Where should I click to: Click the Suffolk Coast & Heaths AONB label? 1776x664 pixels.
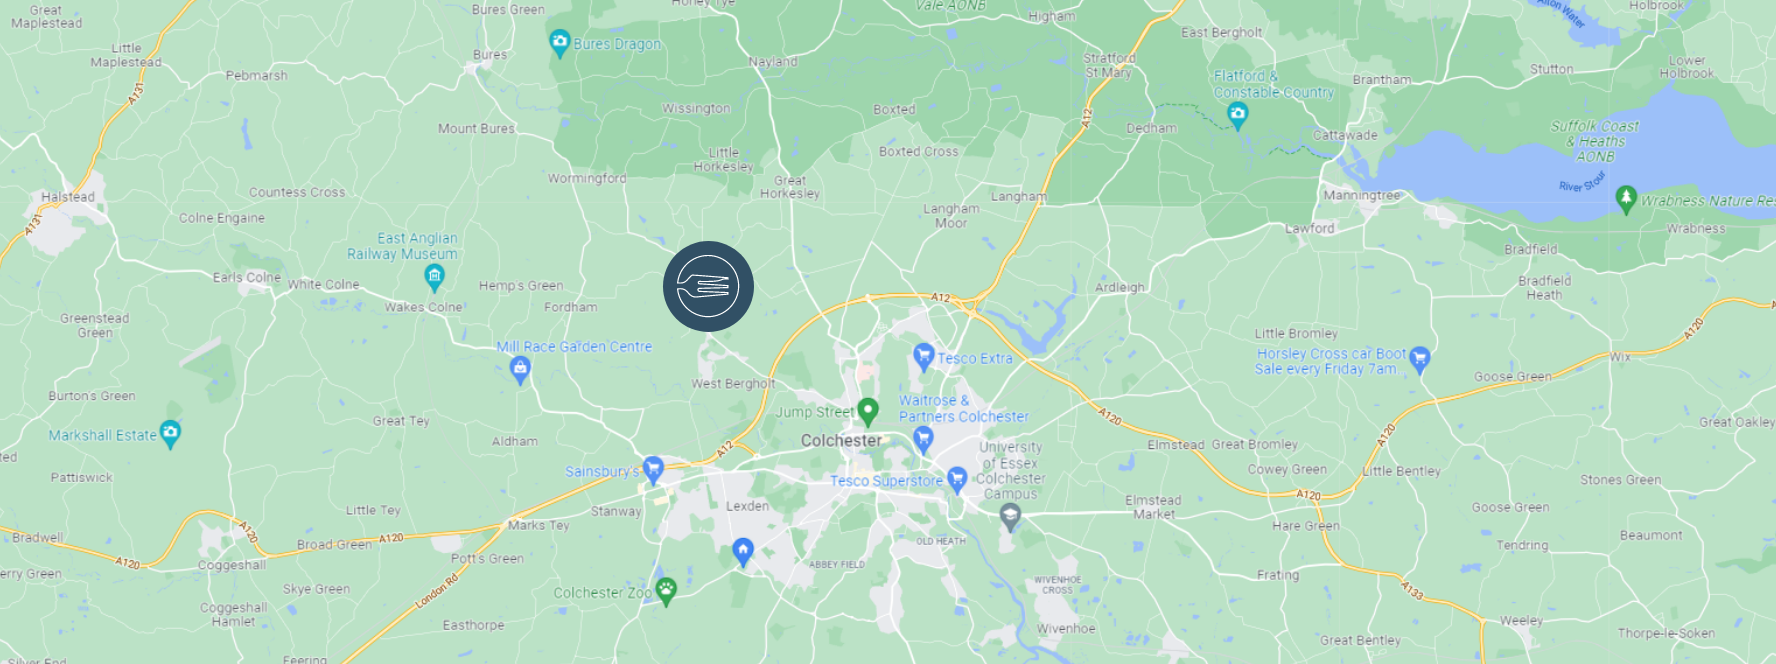(1595, 141)
